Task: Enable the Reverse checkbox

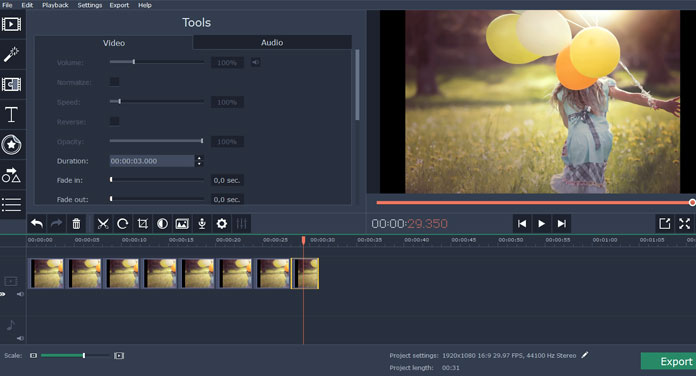Action: (115, 121)
